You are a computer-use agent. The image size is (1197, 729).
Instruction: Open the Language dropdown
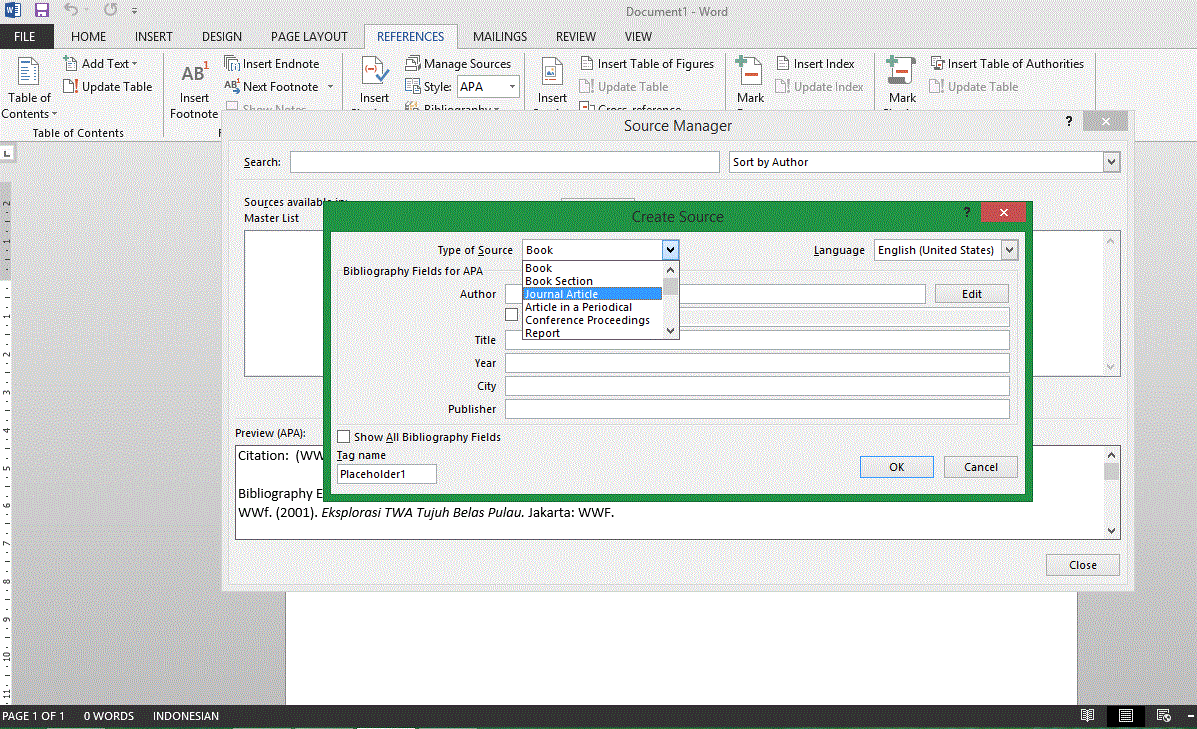[1009, 250]
